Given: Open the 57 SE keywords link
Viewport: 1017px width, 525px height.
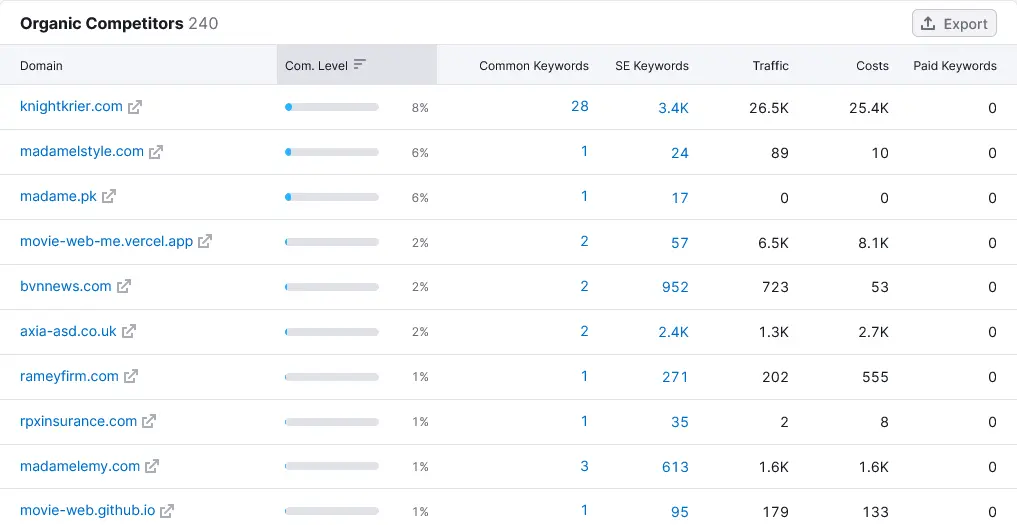Looking at the screenshot, I should click(680, 243).
